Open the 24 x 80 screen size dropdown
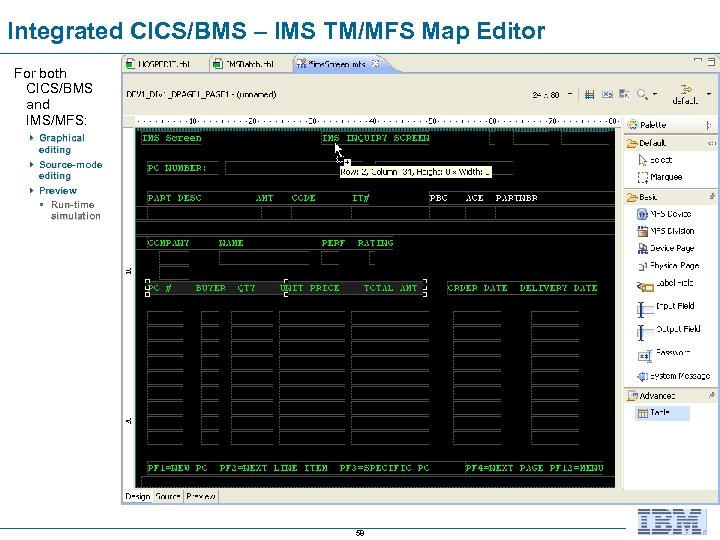The image size is (720, 540). 570,94
